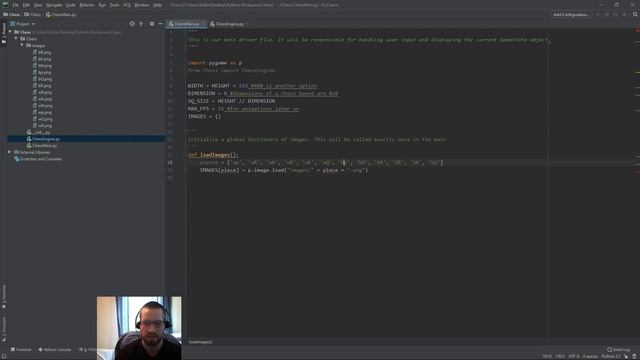Open the Navigate menu

(54, 5)
